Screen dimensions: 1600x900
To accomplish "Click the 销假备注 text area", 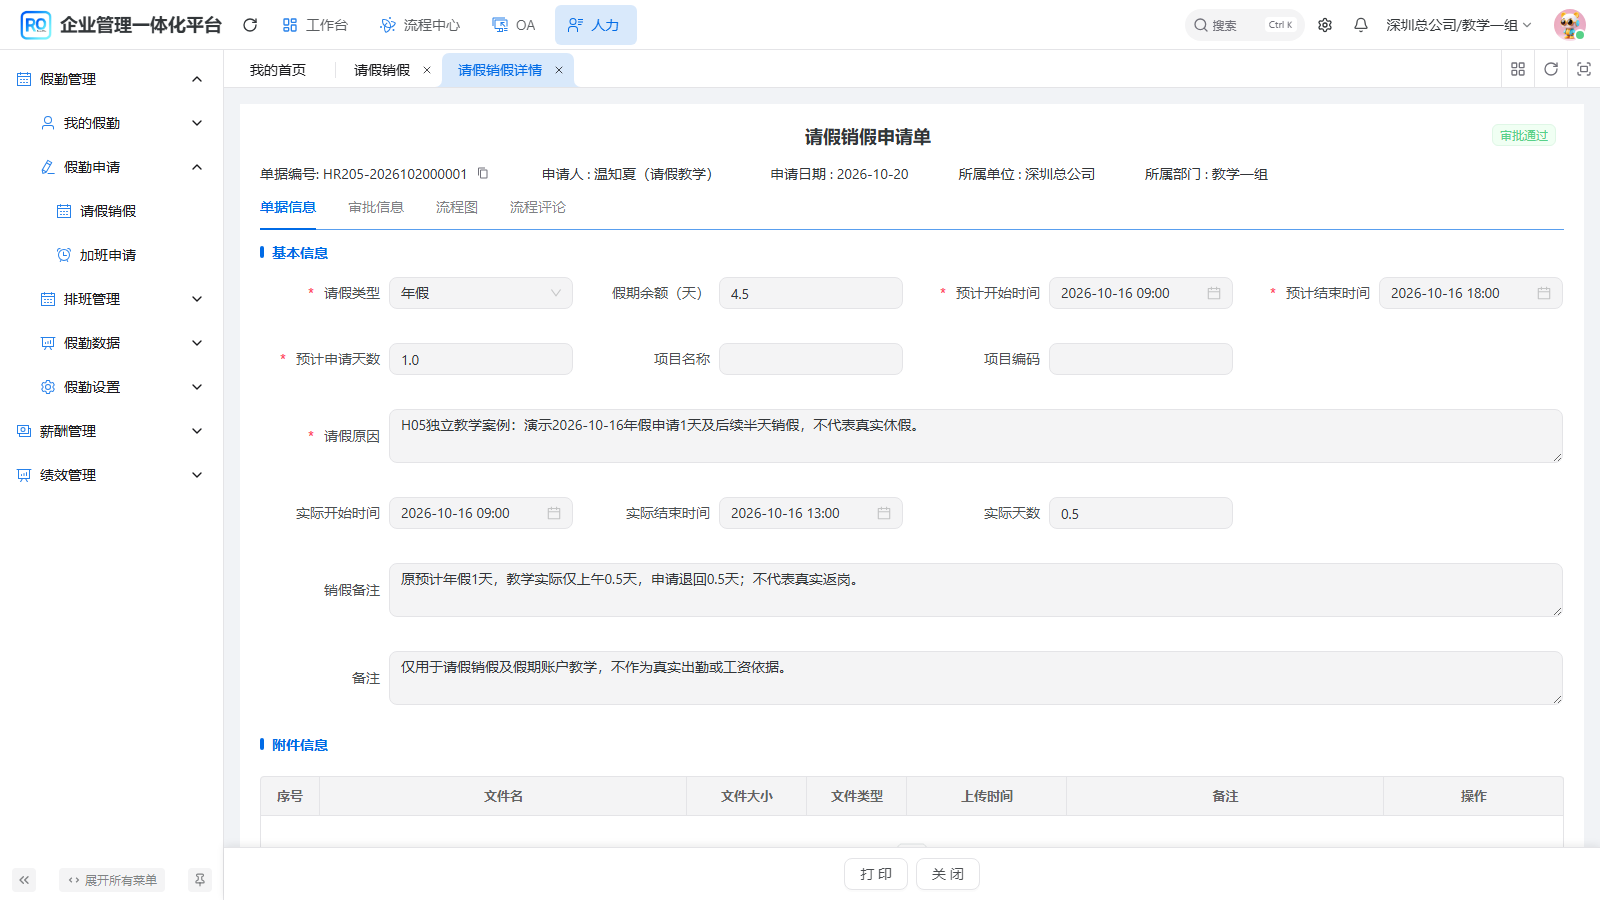I will 976,590.
